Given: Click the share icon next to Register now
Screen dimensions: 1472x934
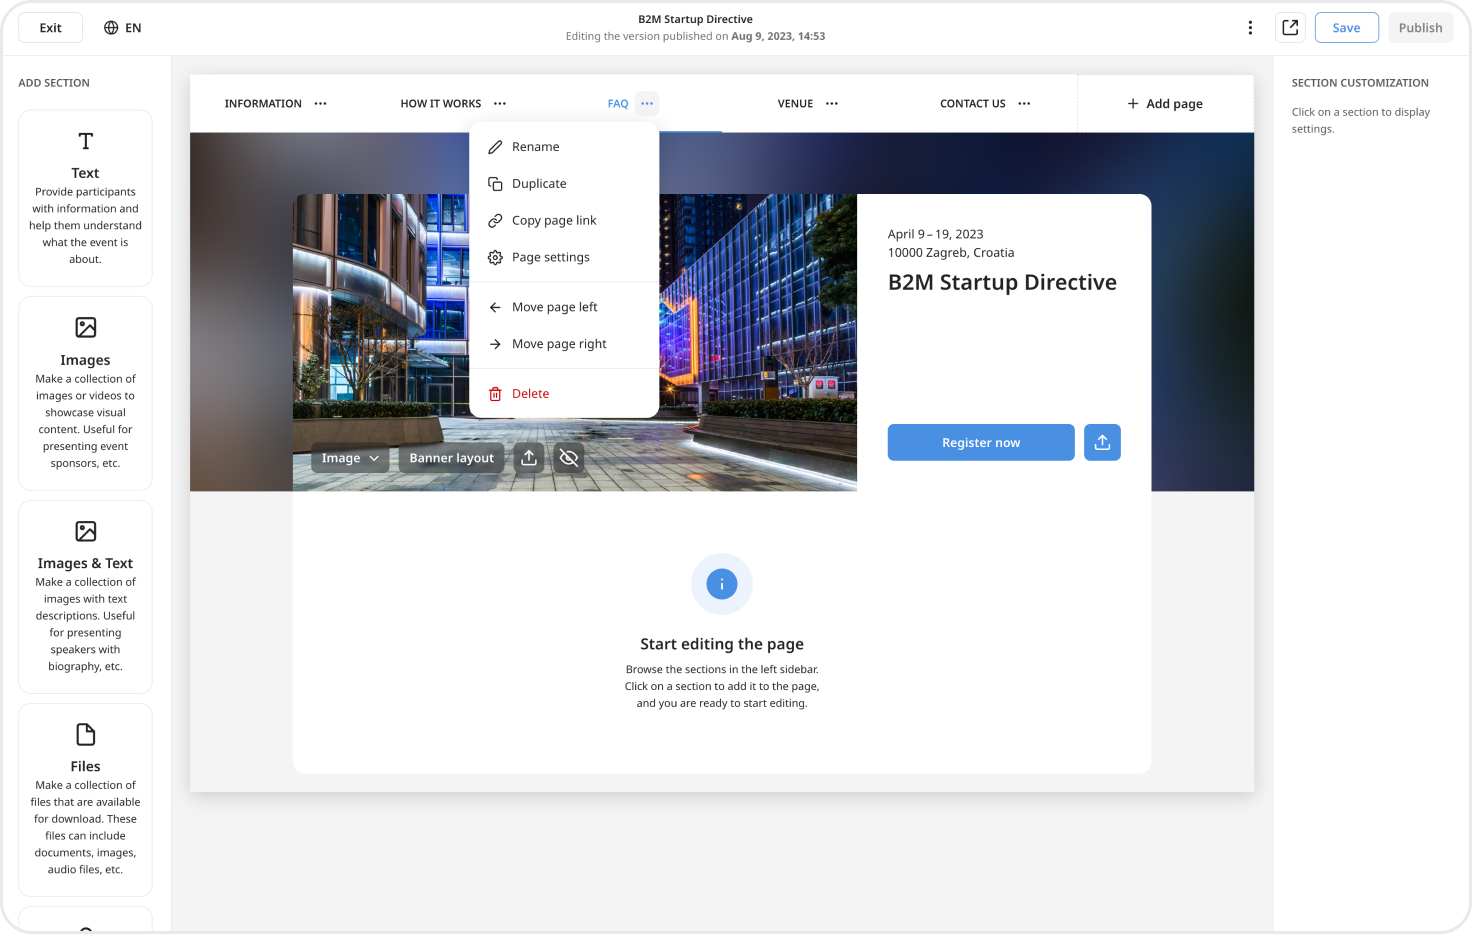Looking at the screenshot, I should (x=1102, y=442).
